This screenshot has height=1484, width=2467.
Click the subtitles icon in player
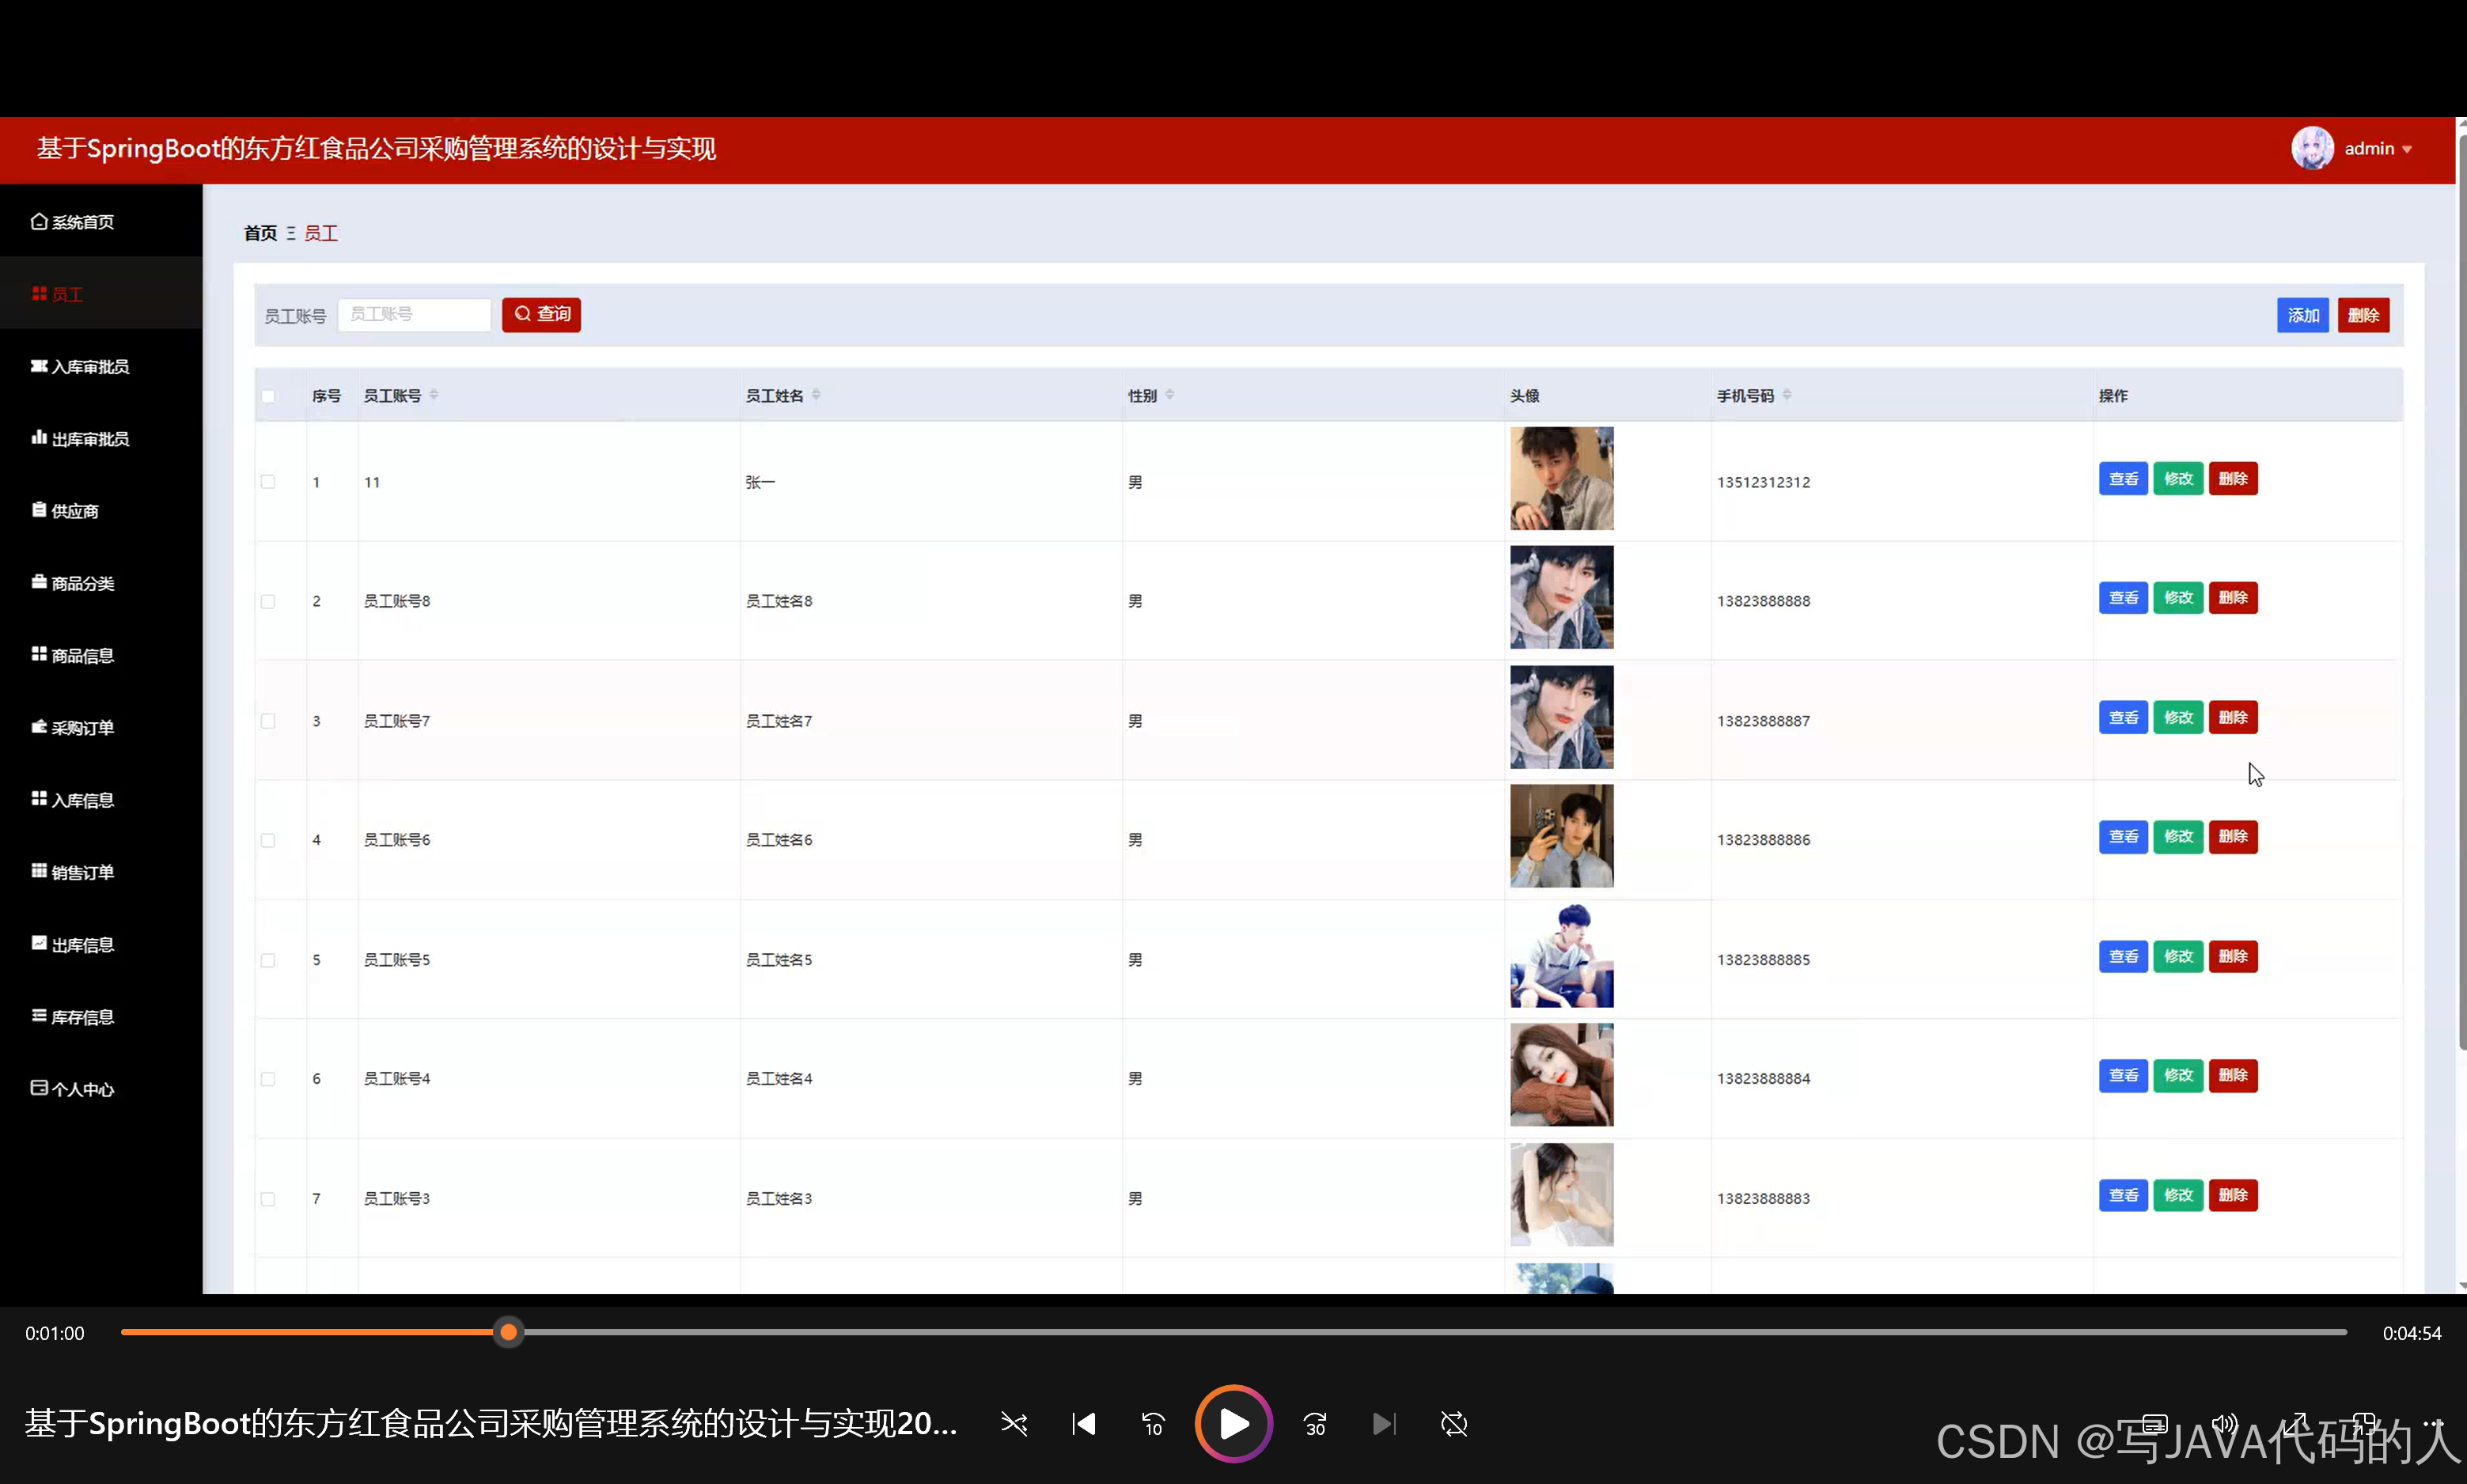point(2155,1423)
